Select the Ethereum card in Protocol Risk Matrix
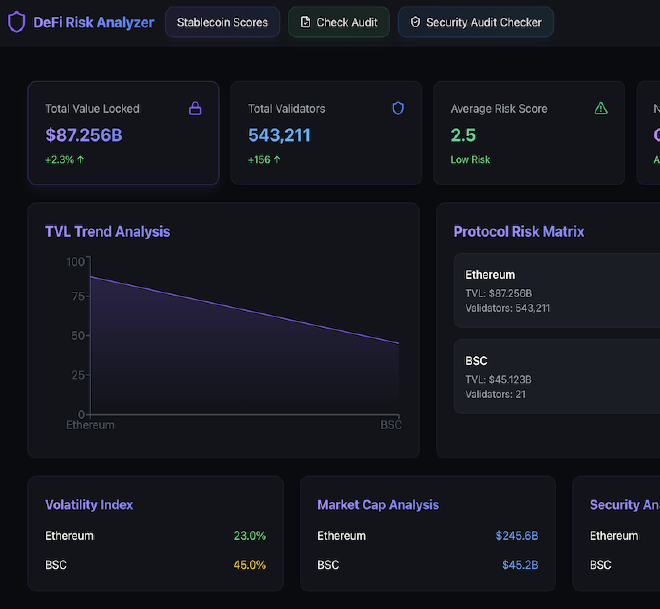The width and height of the screenshot is (660, 609). (557, 290)
